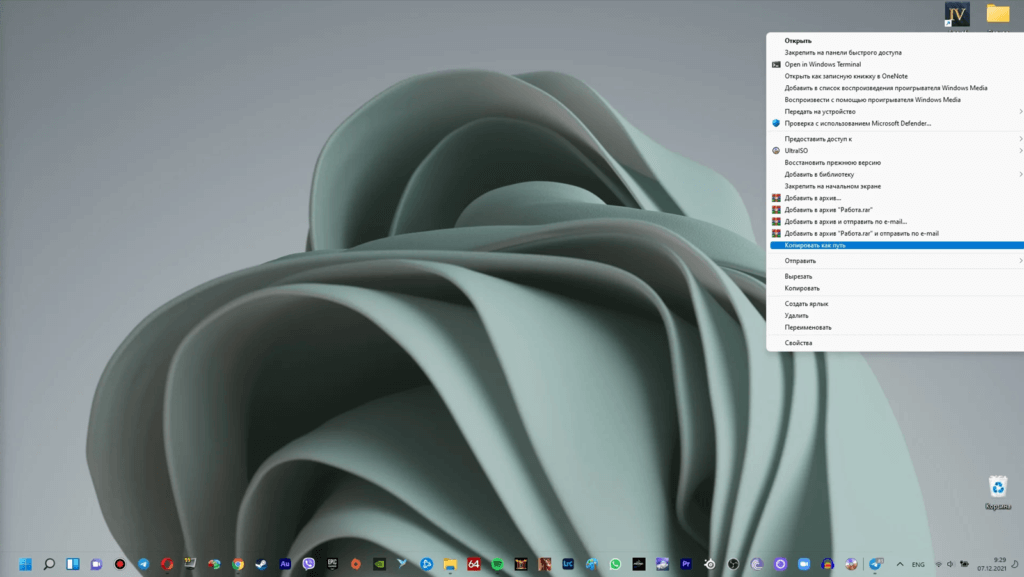Image resolution: width=1024 pixels, height=577 pixels.
Task: Launch Adobe Audition from the taskbar
Action: click(285, 564)
